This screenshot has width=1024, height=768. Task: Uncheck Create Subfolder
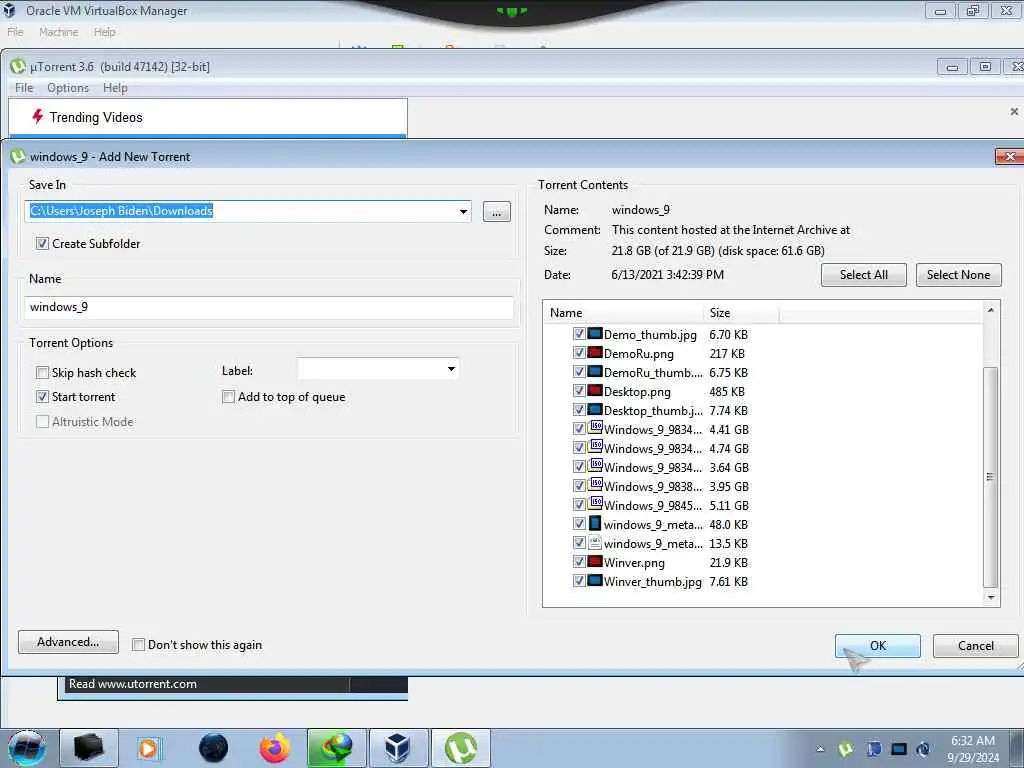42,244
